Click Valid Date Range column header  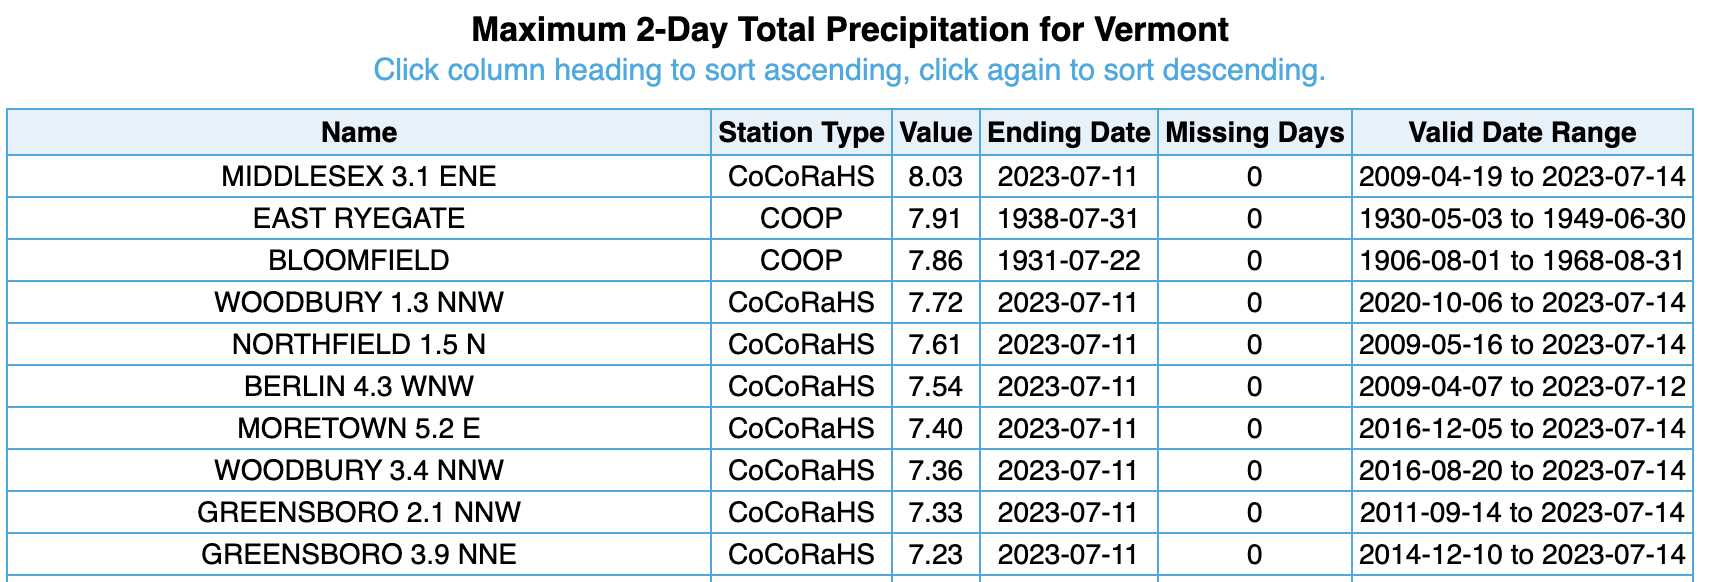point(1521,133)
